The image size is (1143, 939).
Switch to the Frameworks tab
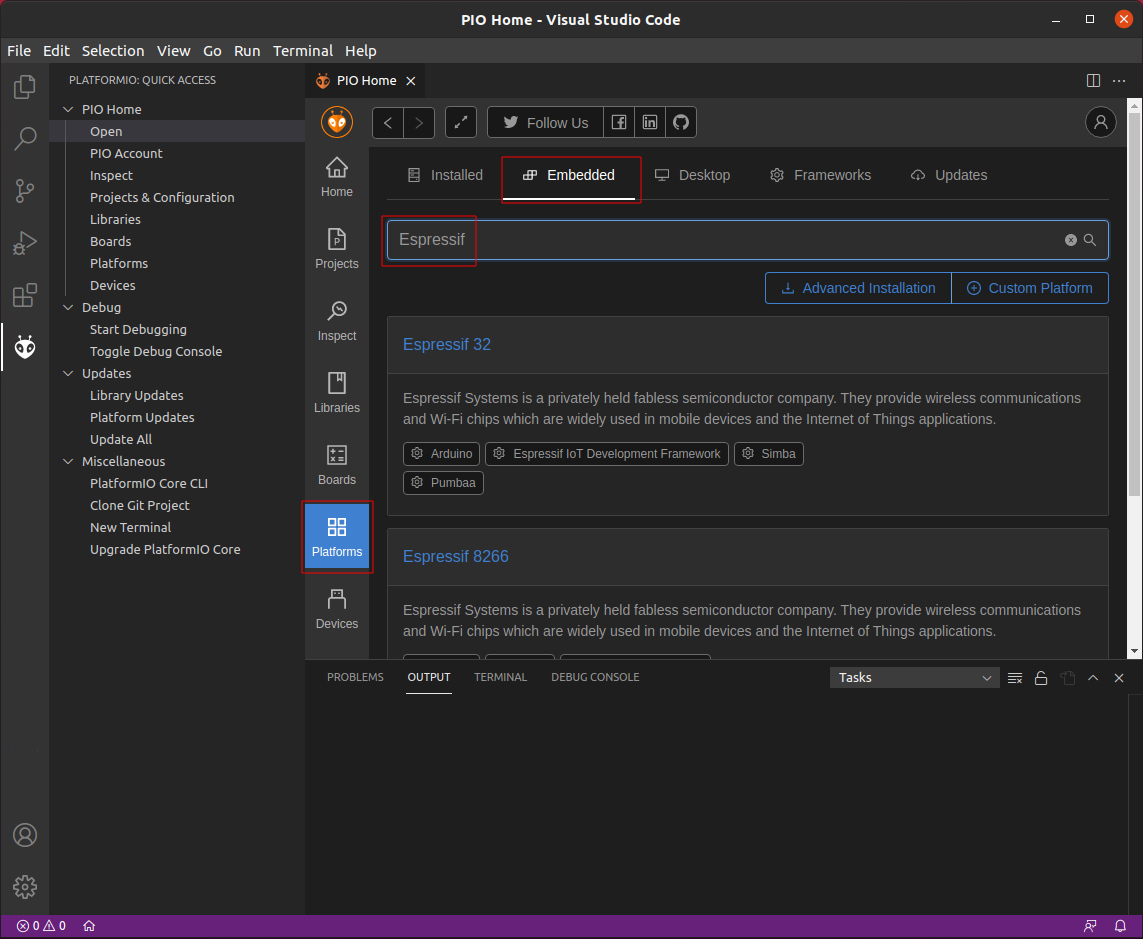point(821,176)
